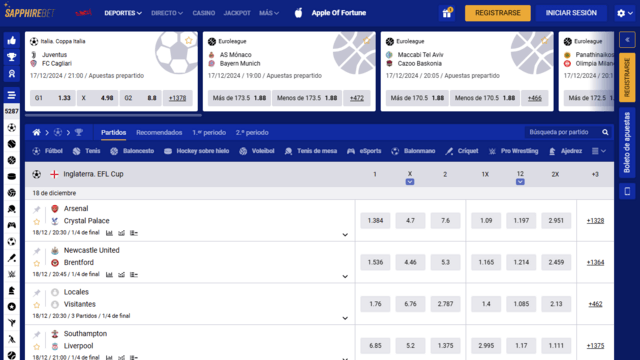
Task: Go to the JACKPOT menu item
Action: point(237,13)
